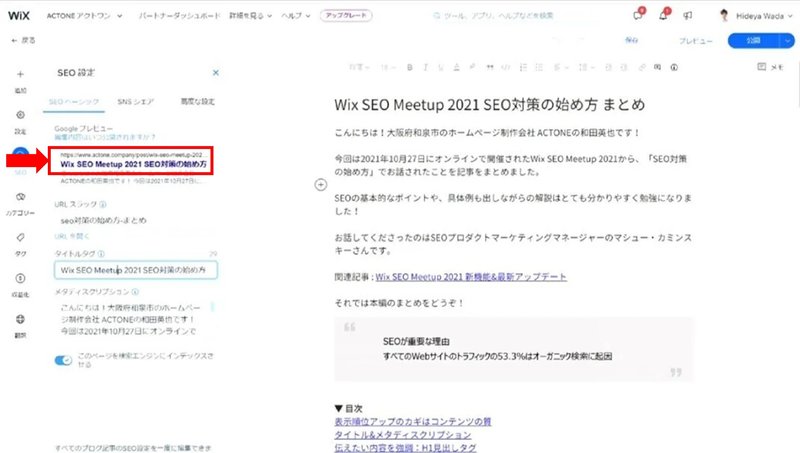The height and width of the screenshot is (453, 800).
Task: Click the URL slug field
Action: pyautogui.click(x=135, y=221)
